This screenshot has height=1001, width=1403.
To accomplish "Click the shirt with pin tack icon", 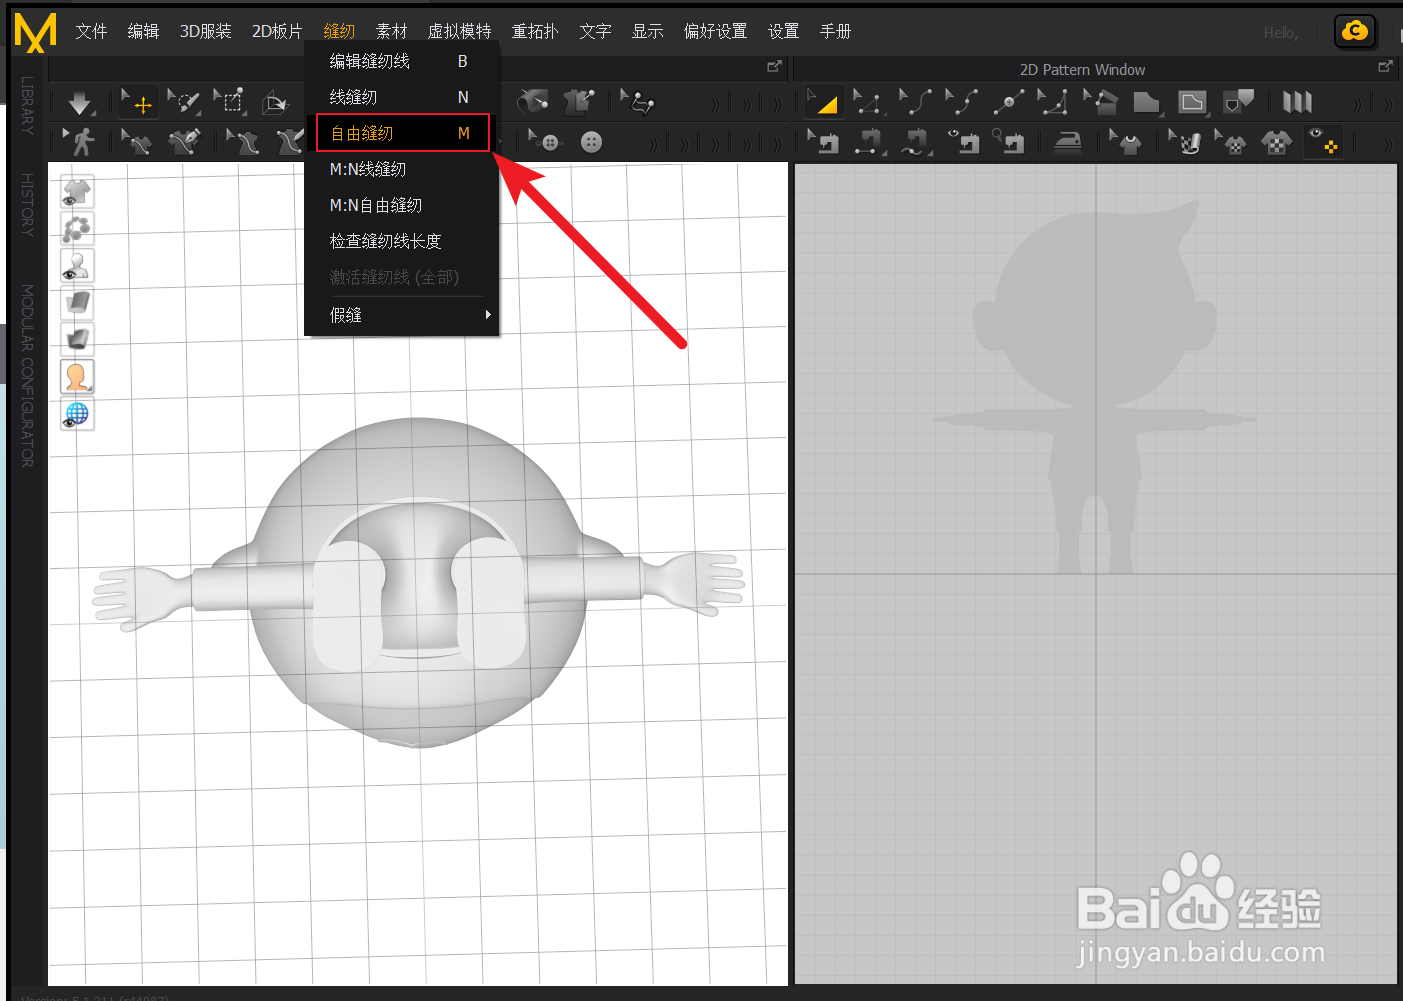I will click(x=578, y=101).
